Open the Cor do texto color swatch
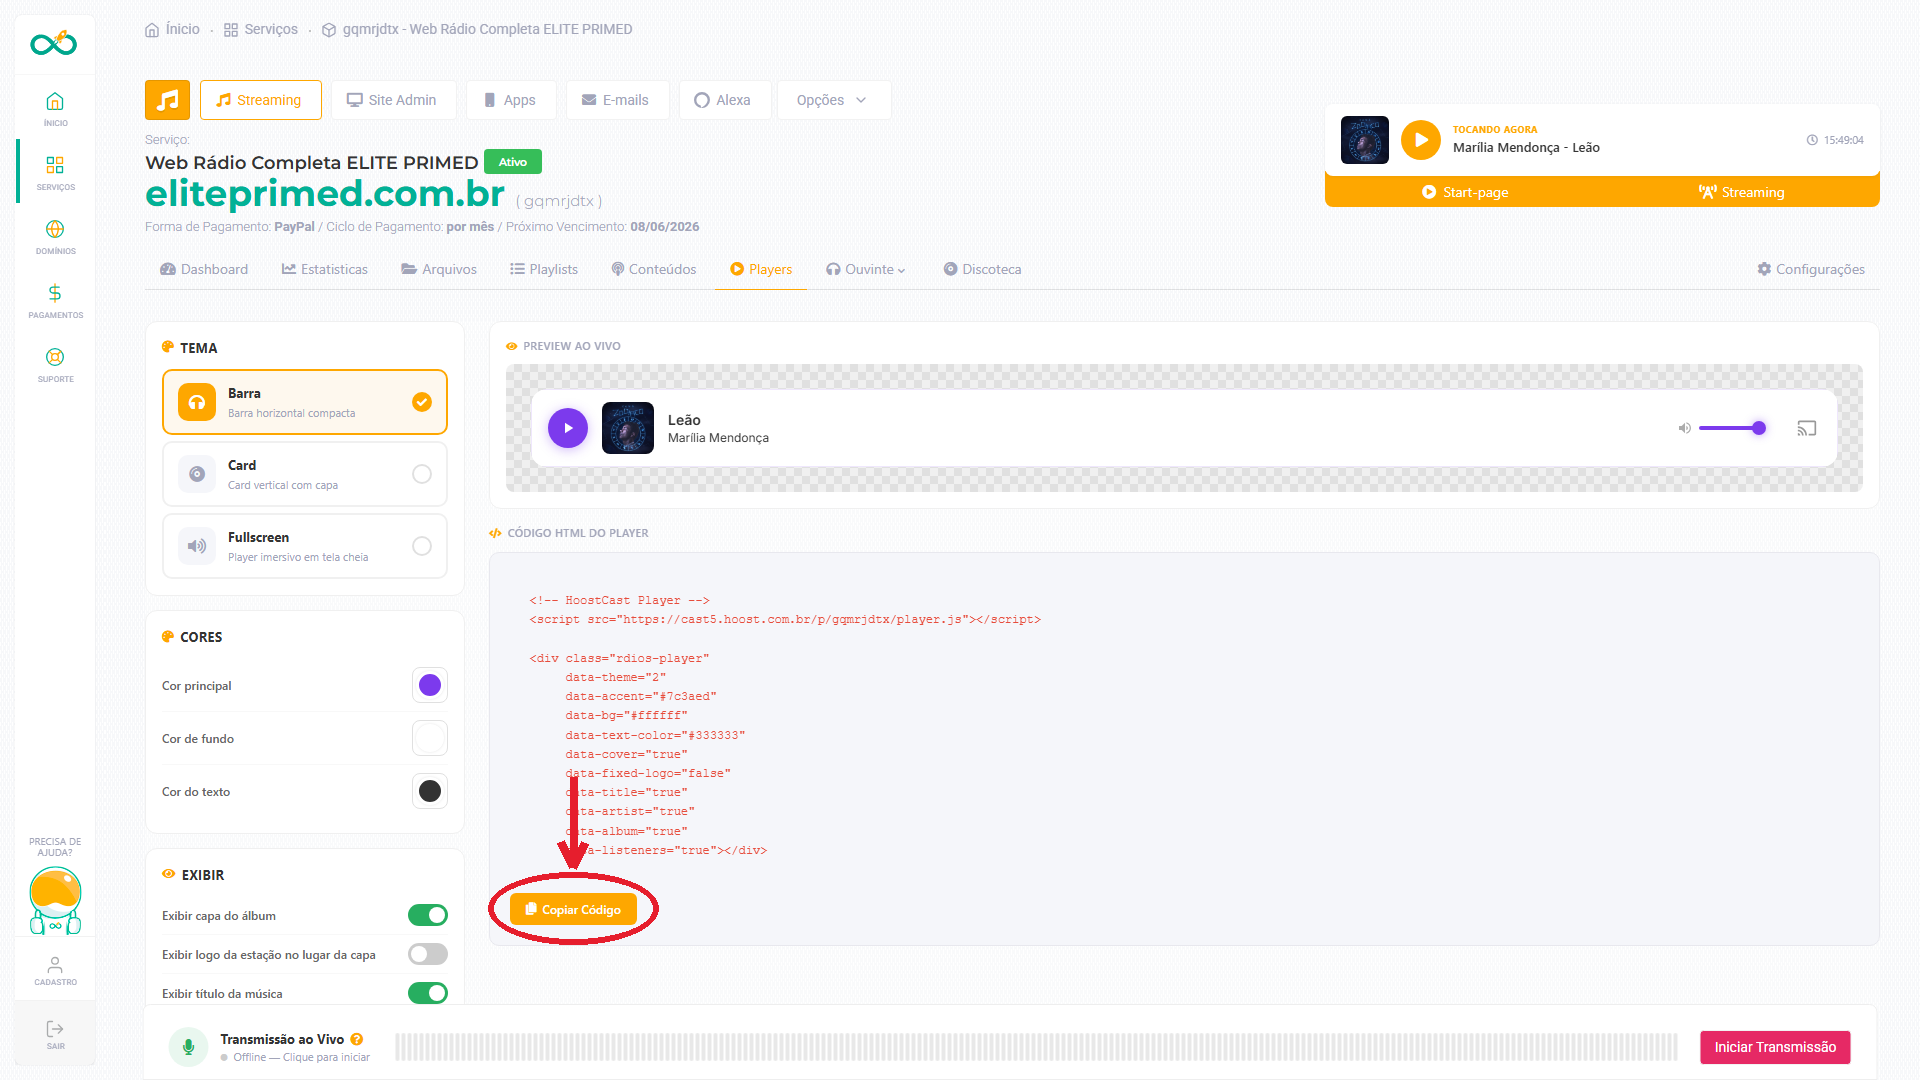This screenshot has width=1920, height=1080. [x=430, y=791]
